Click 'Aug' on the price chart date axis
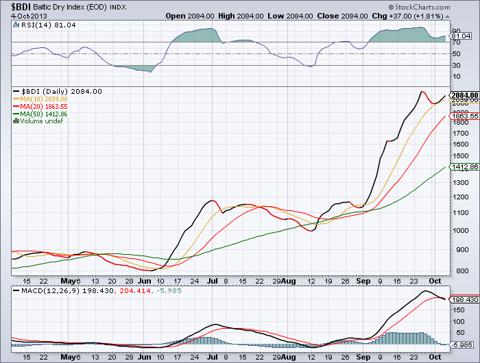 coord(288,281)
